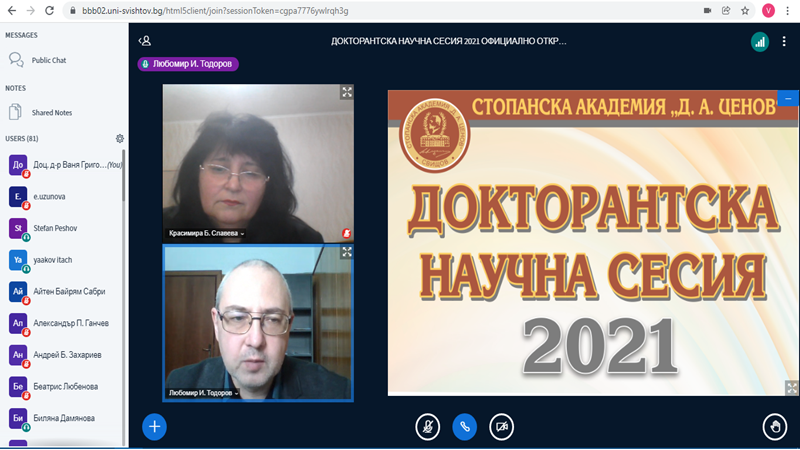Select user Stefan Peshov
The width and height of the screenshot is (800, 450).
coord(64,228)
